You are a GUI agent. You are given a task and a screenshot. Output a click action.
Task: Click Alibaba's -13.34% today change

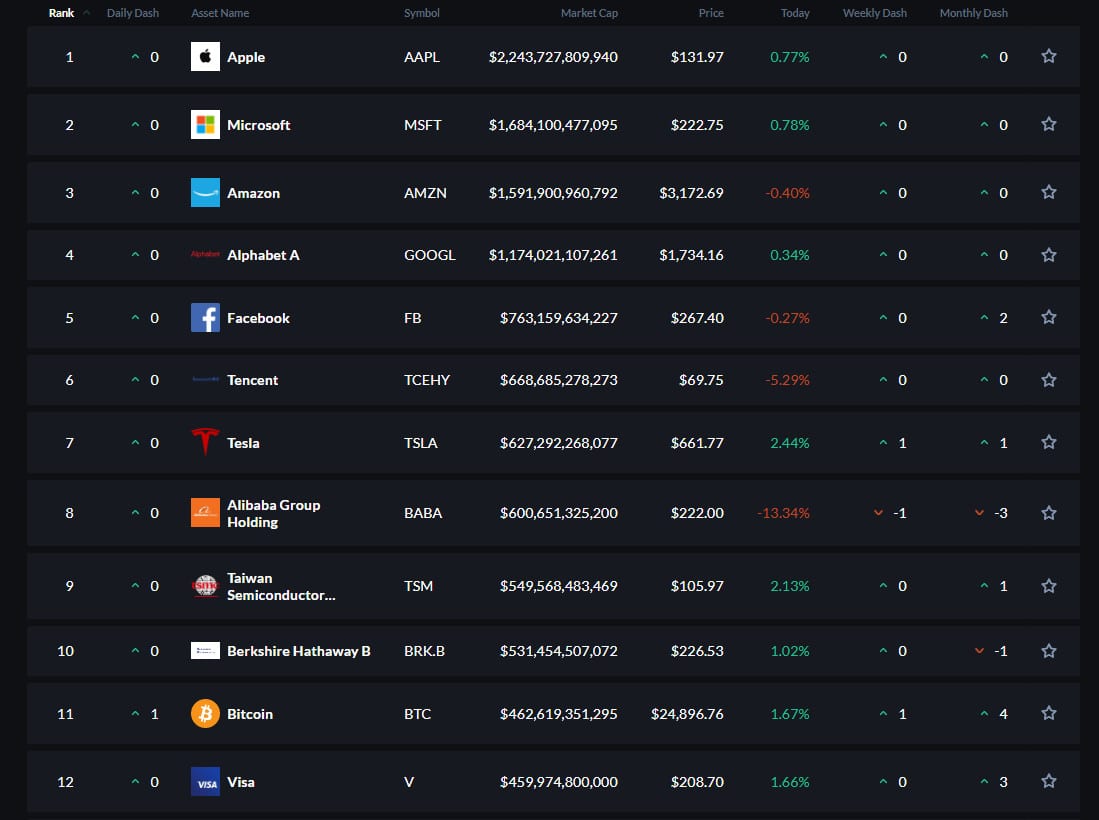pyautogui.click(x=783, y=512)
